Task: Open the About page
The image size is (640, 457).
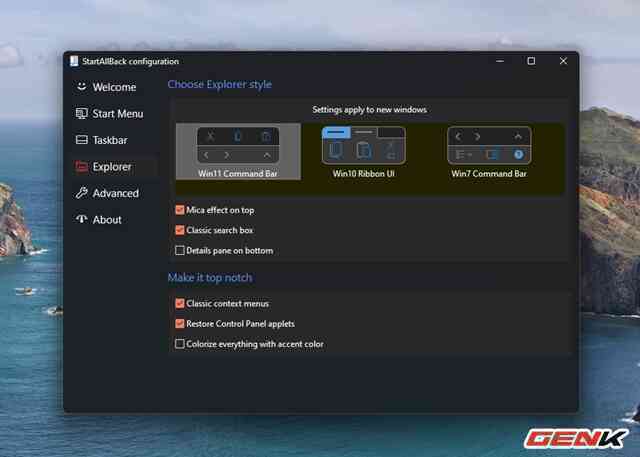Action: 114,220
